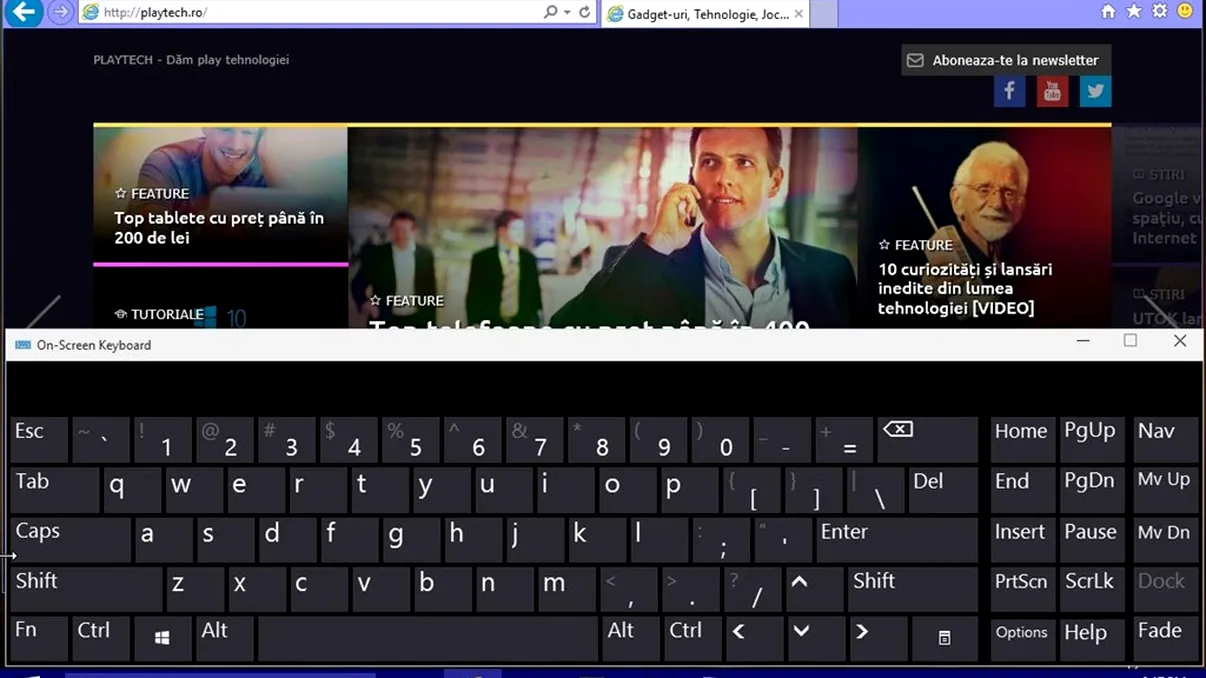The image size is (1206, 678).
Task: Open Favorites with the star icon
Action: (1133, 12)
